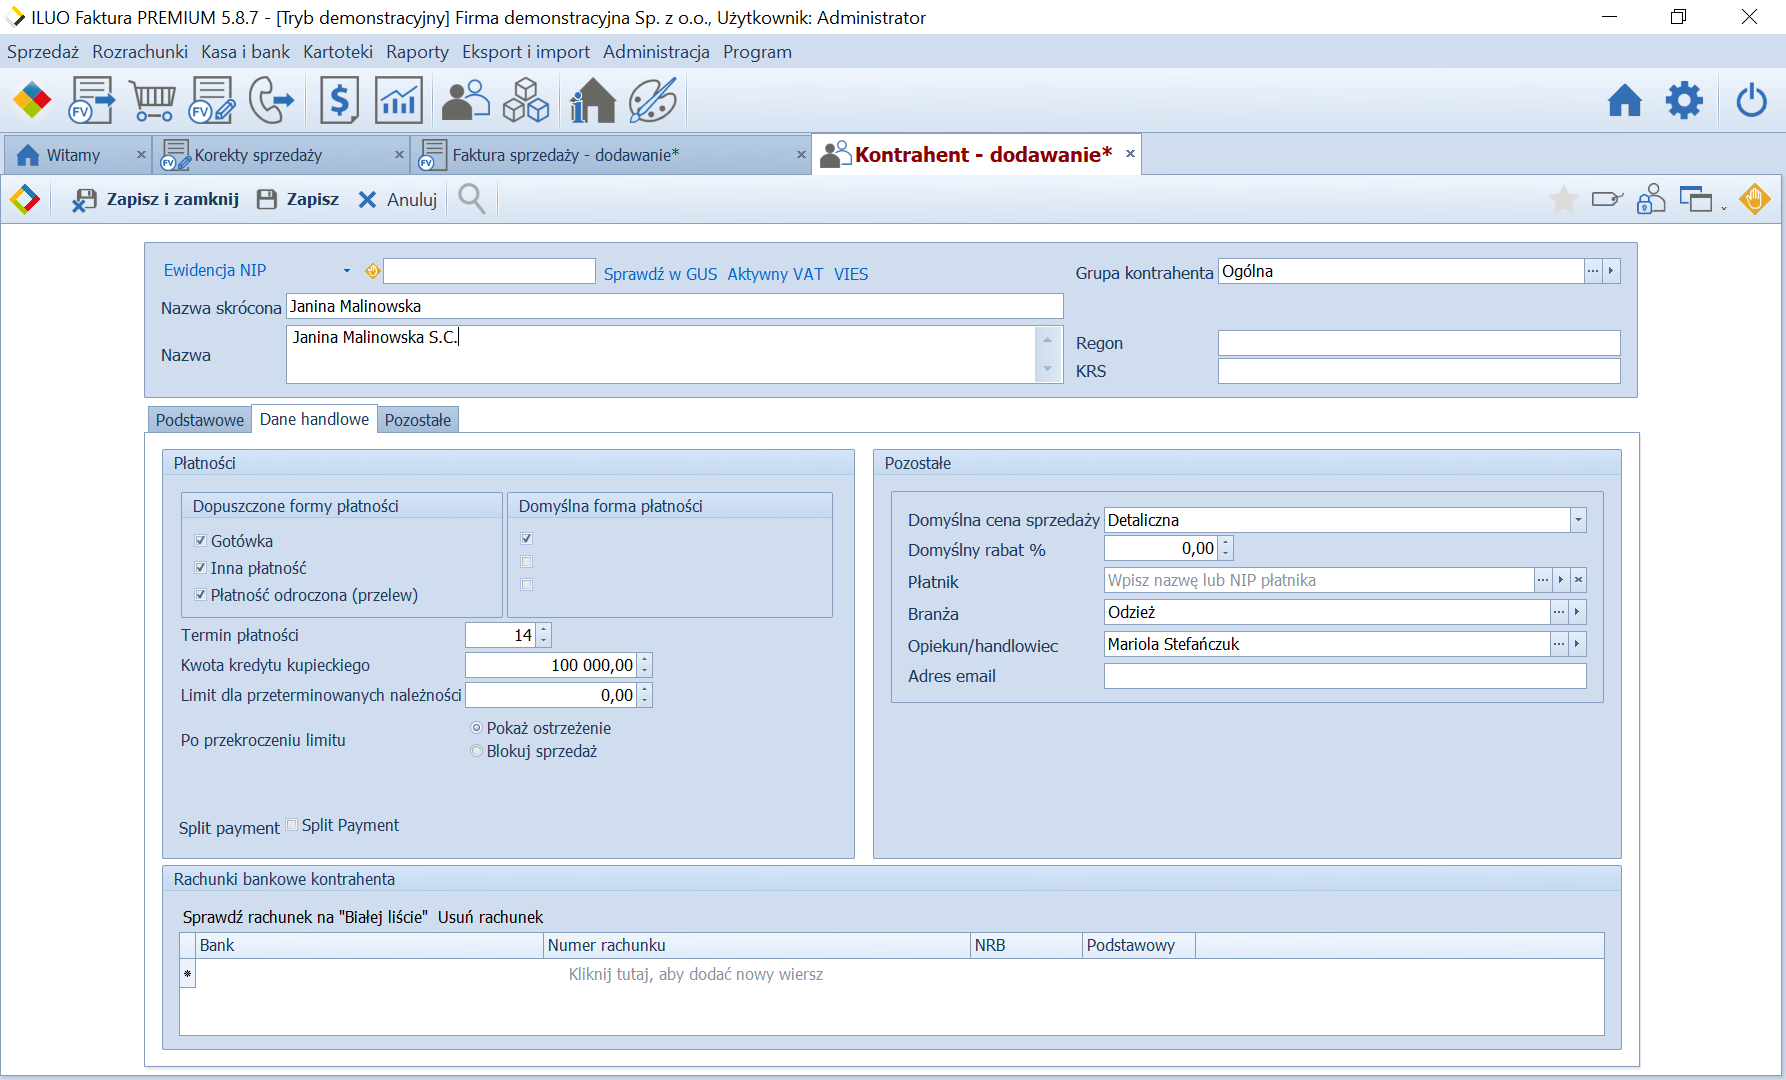Click the magnifier search icon in form toolbar
The height and width of the screenshot is (1080, 1786).
472,199
